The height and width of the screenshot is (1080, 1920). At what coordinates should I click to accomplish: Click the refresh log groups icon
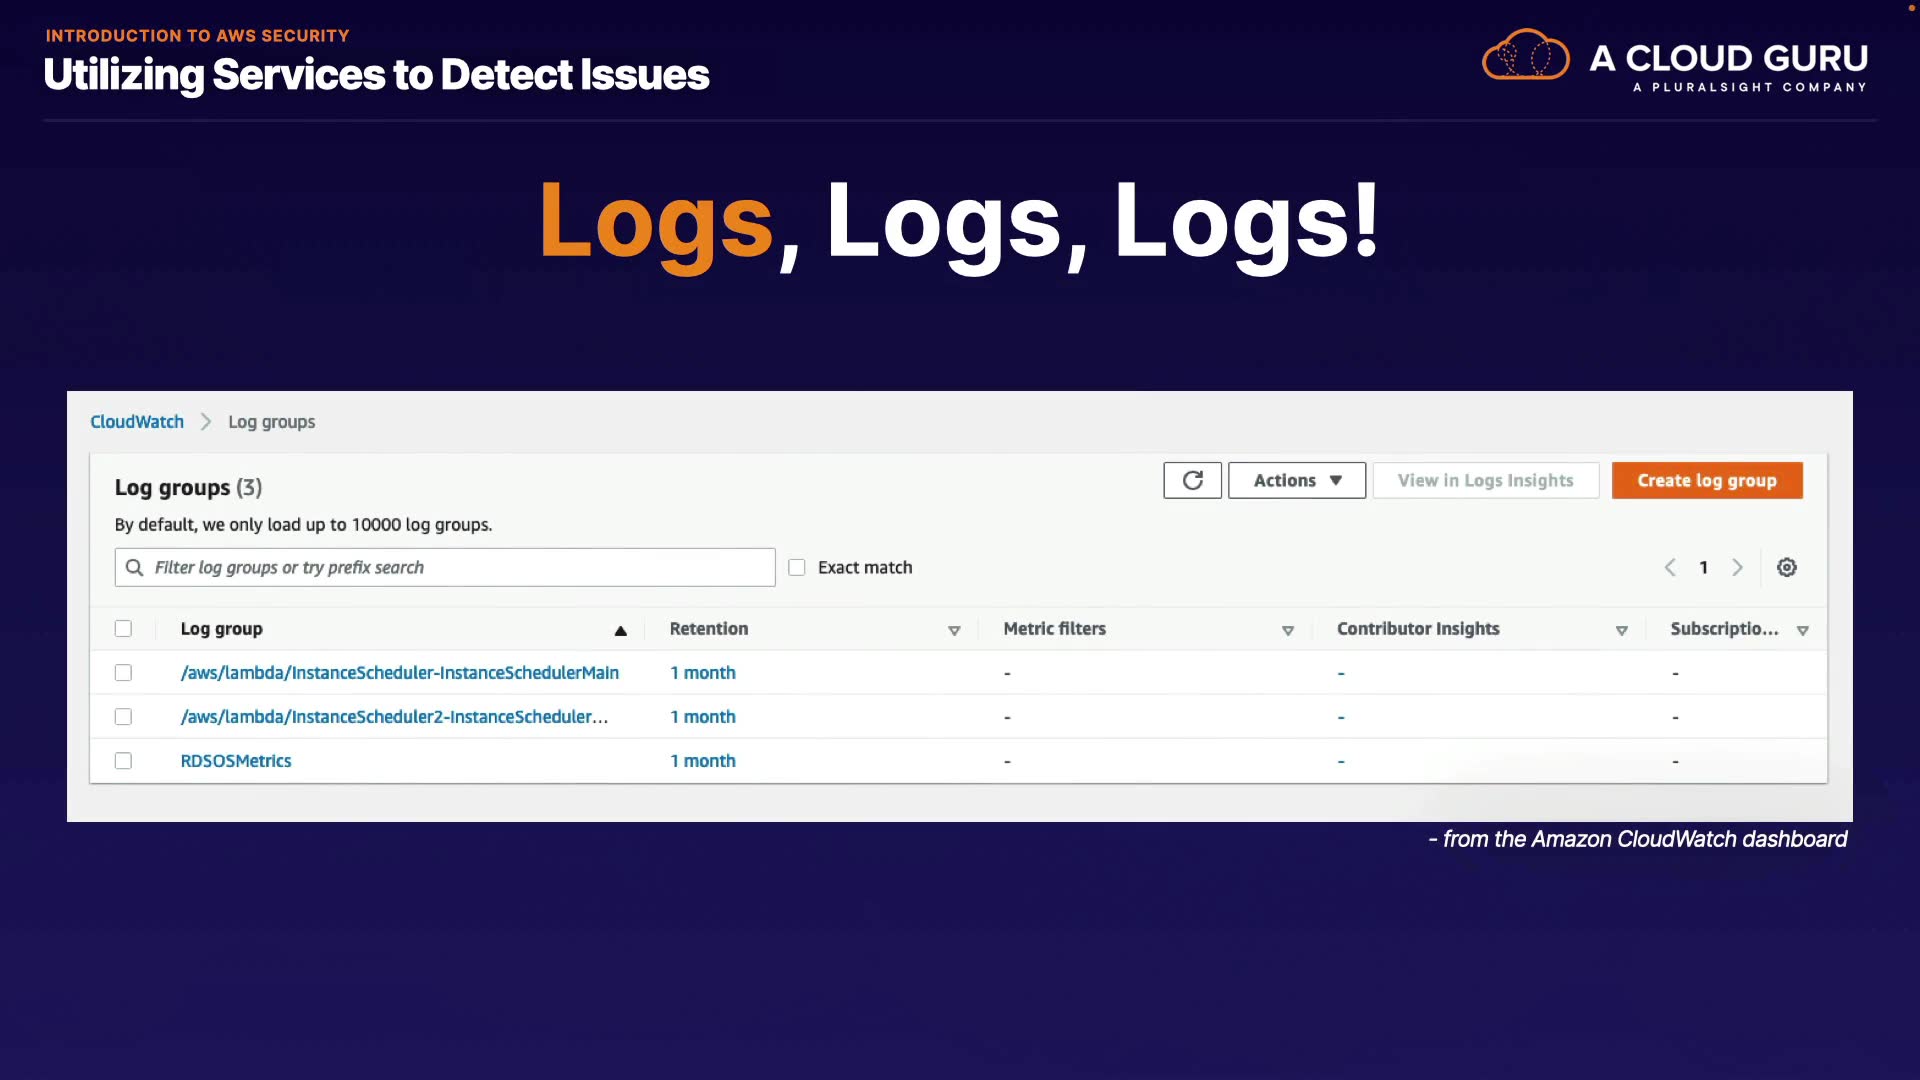[x=1192, y=481]
